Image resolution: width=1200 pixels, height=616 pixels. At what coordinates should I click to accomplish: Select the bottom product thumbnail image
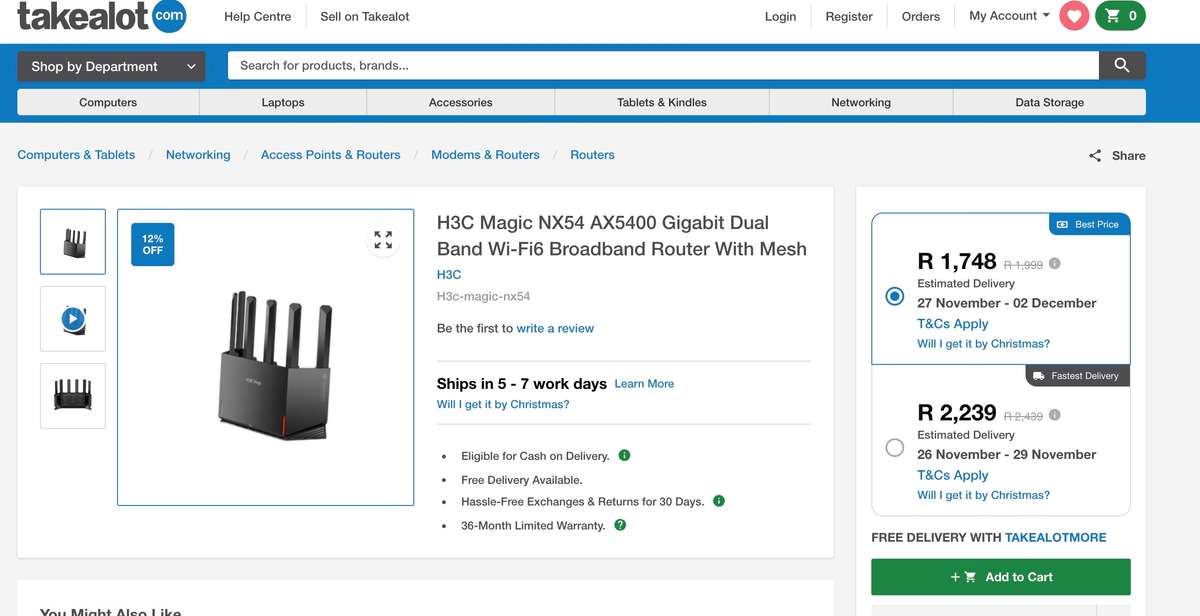click(72, 396)
